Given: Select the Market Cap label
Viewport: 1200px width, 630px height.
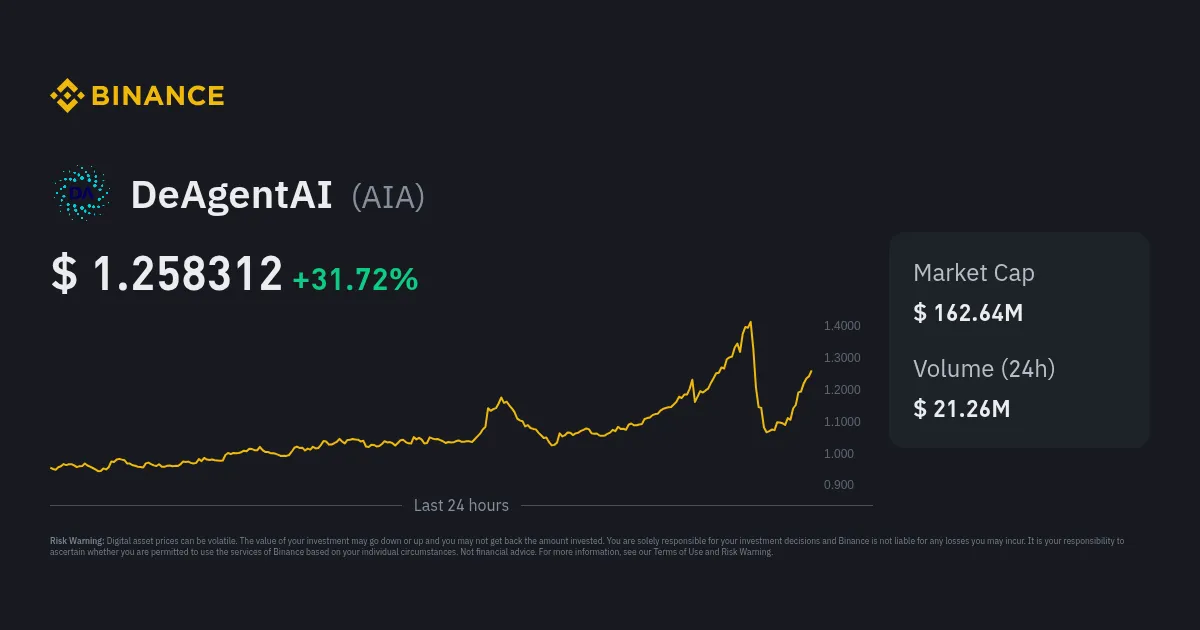Looking at the screenshot, I should pos(973,273).
